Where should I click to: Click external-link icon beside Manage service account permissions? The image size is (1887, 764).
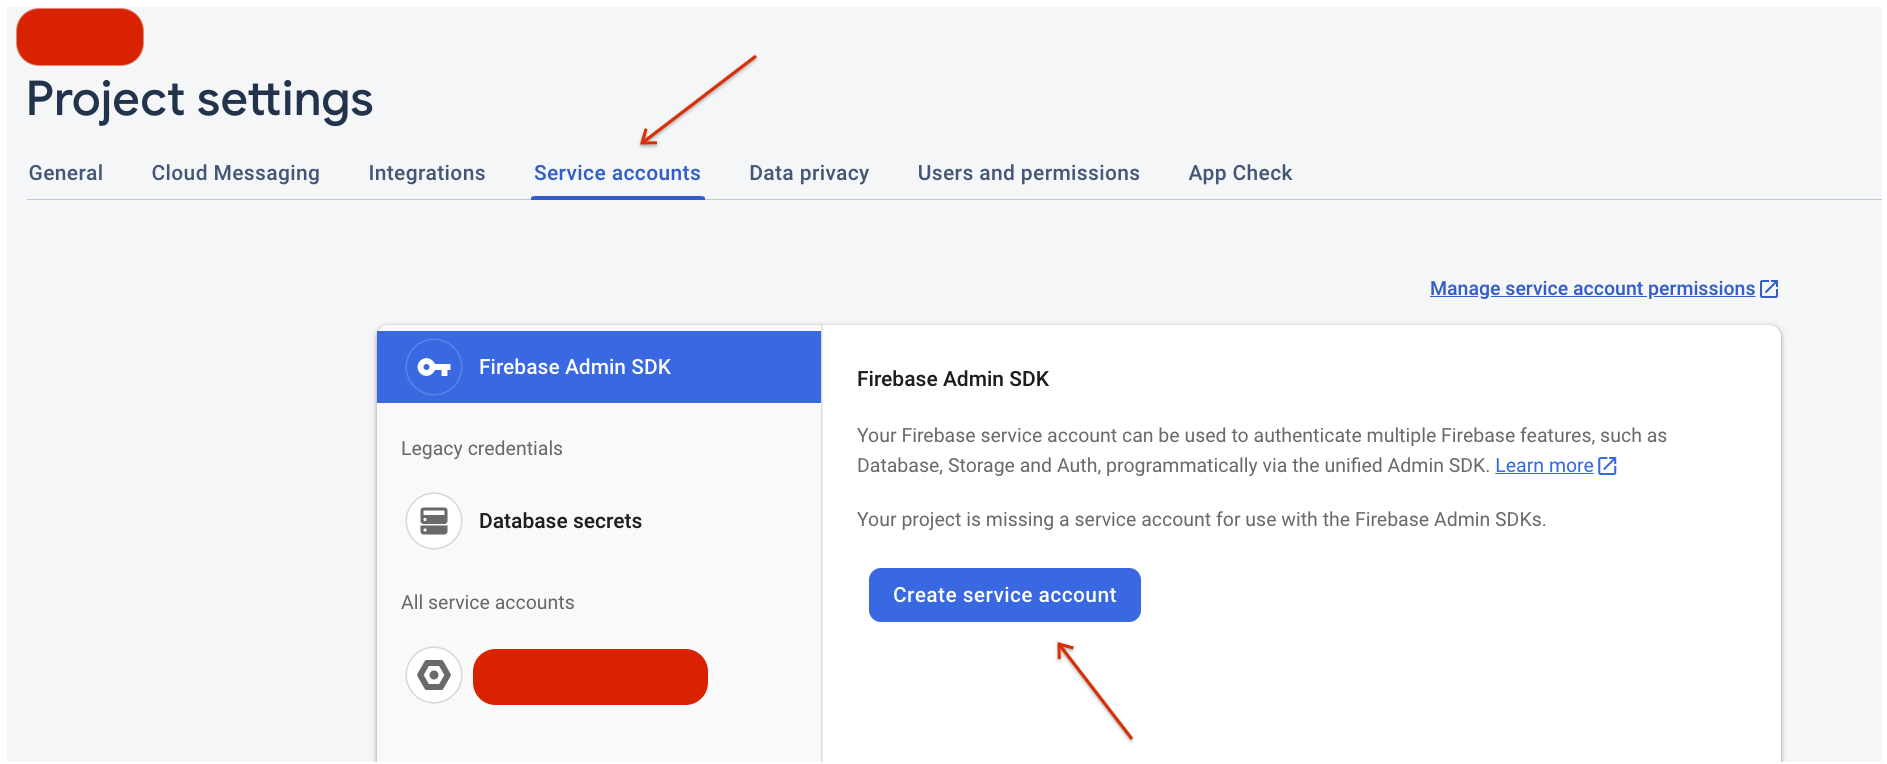click(x=1769, y=289)
